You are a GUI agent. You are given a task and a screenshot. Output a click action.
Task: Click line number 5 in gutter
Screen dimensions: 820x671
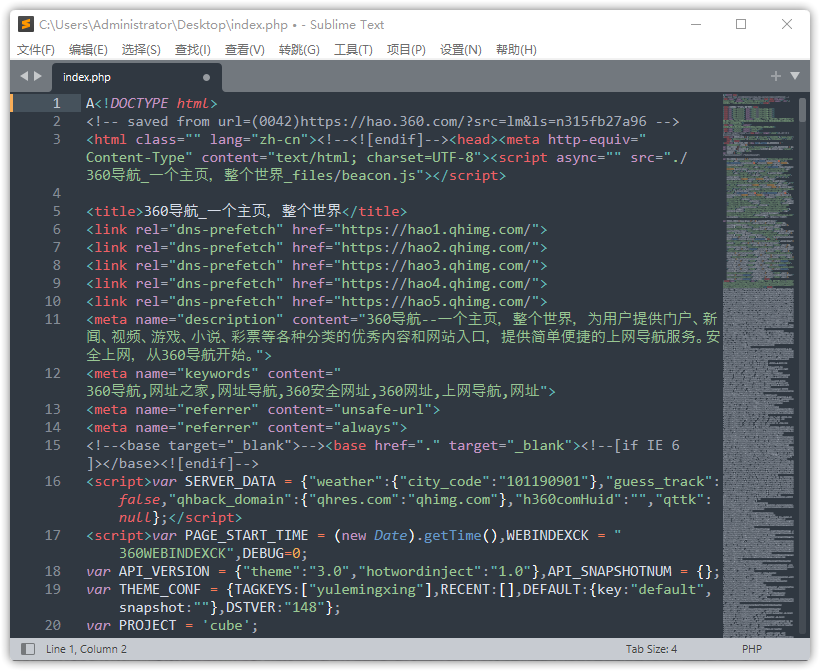tap(56, 211)
